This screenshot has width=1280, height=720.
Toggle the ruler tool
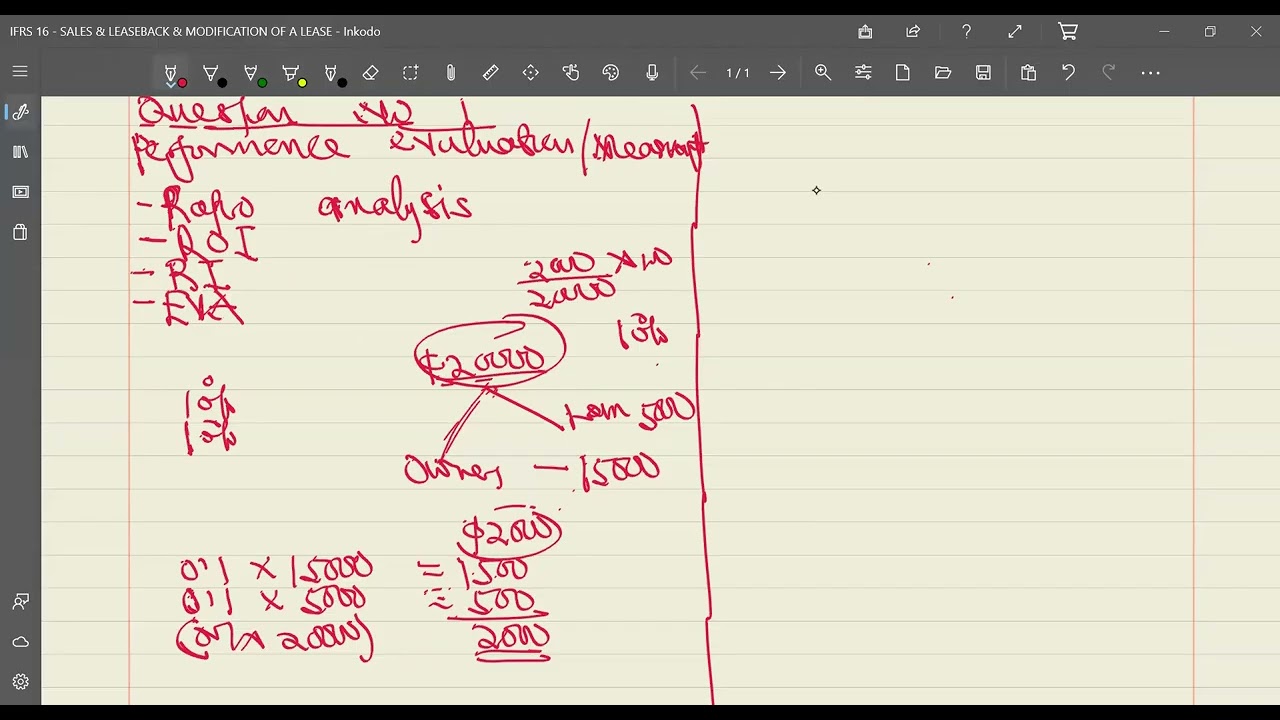(x=491, y=73)
